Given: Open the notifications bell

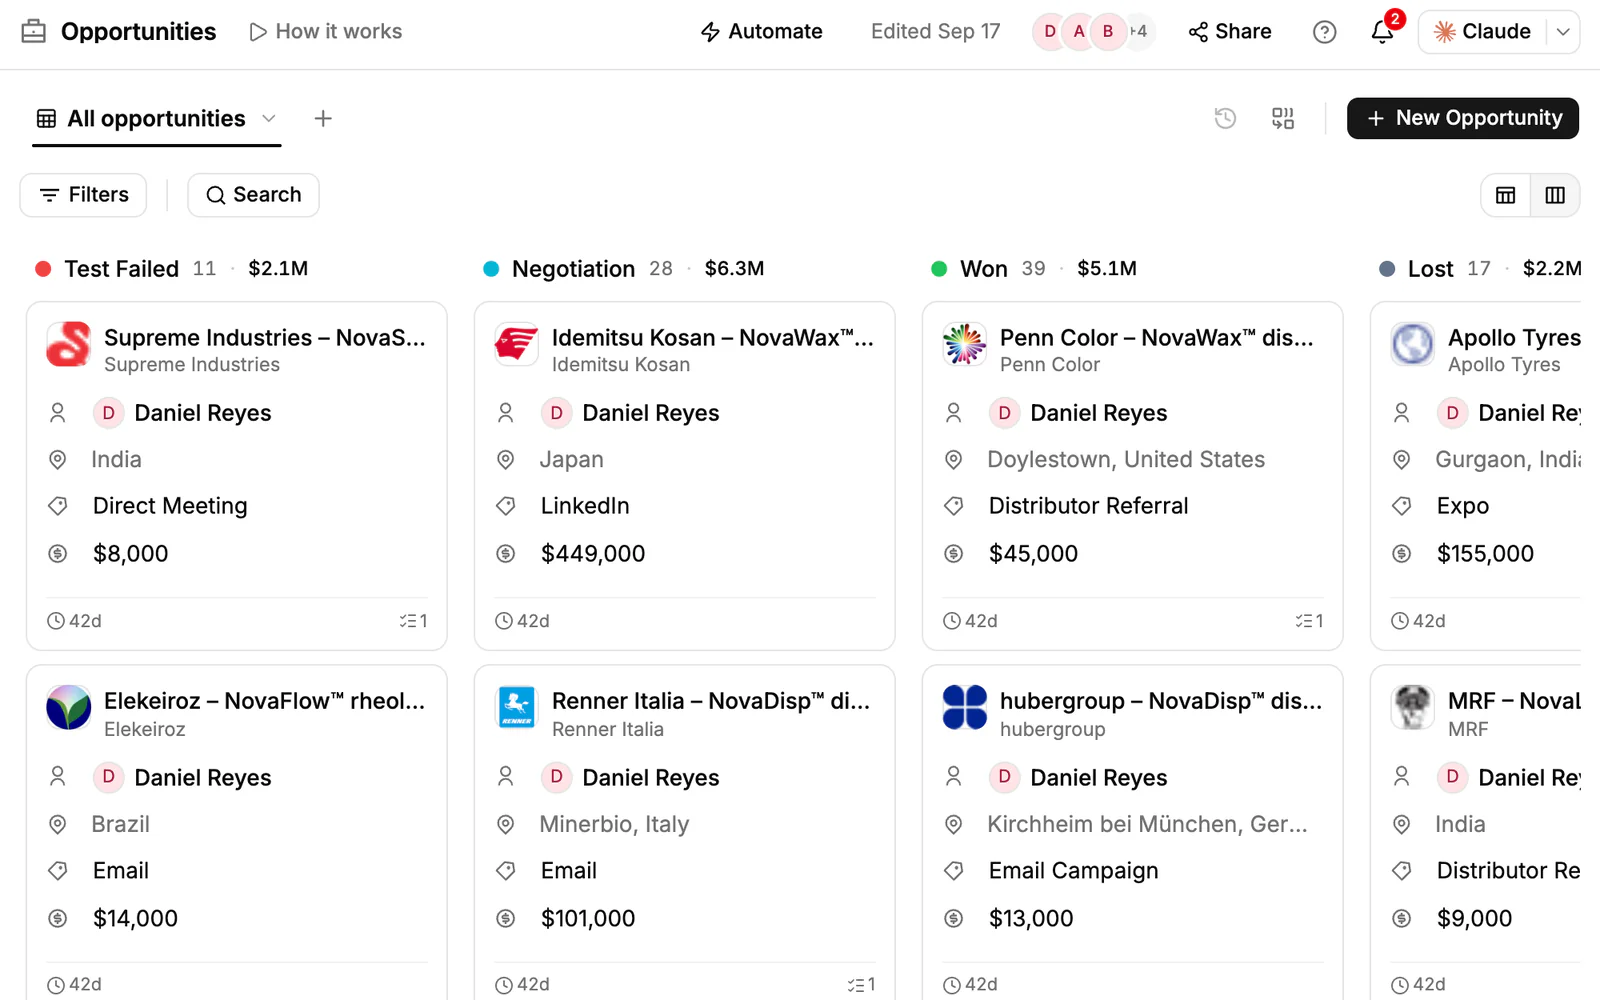Looking at the screenshot, I should [x=1382, y=32].
